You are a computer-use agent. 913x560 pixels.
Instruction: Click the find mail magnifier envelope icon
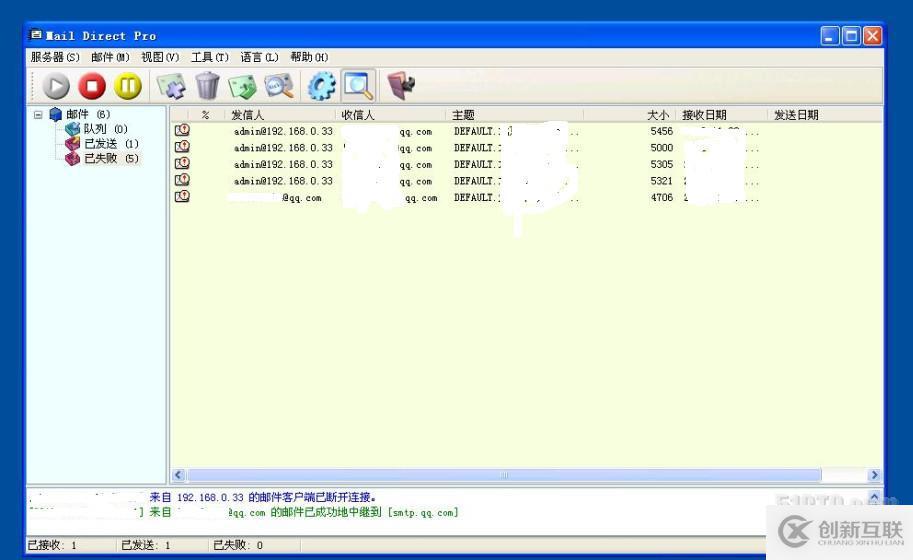click(279, 86)
